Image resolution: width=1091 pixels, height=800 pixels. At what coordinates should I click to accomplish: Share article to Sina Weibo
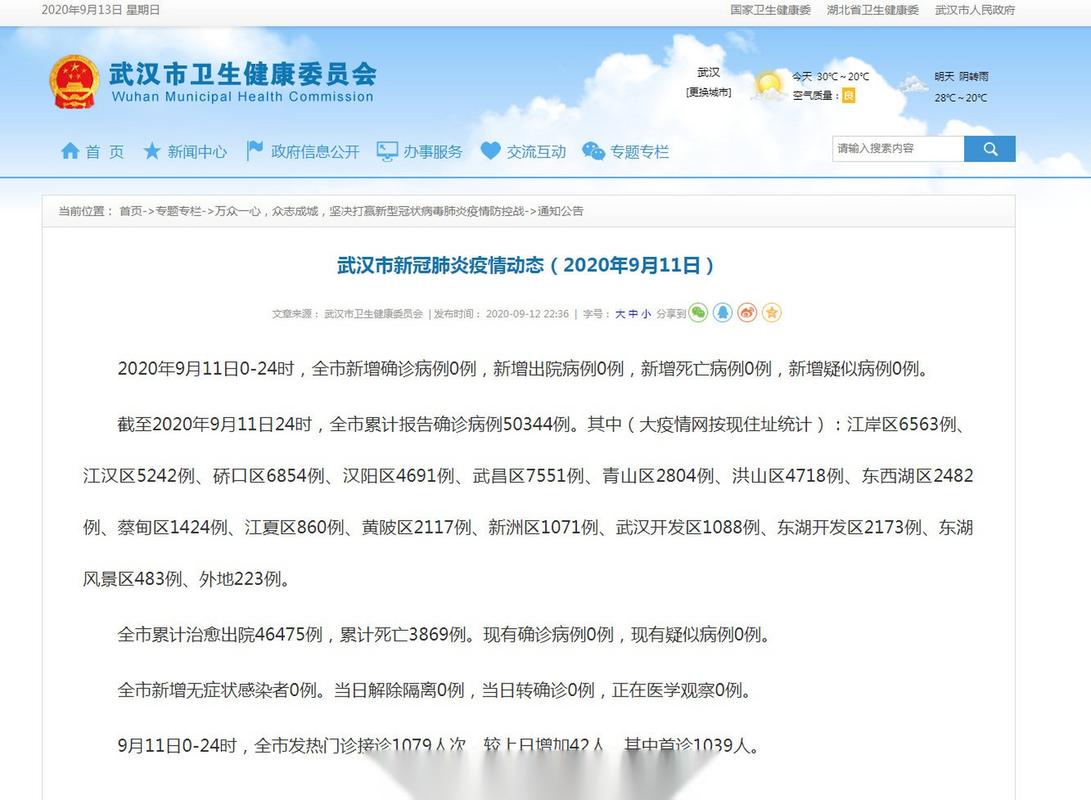[x=747, y=312]
